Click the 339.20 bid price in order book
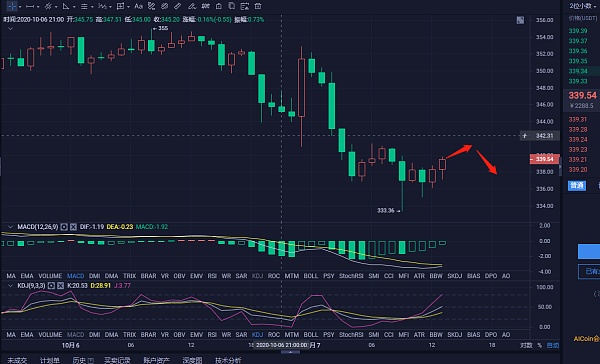 tap(578, 170)
